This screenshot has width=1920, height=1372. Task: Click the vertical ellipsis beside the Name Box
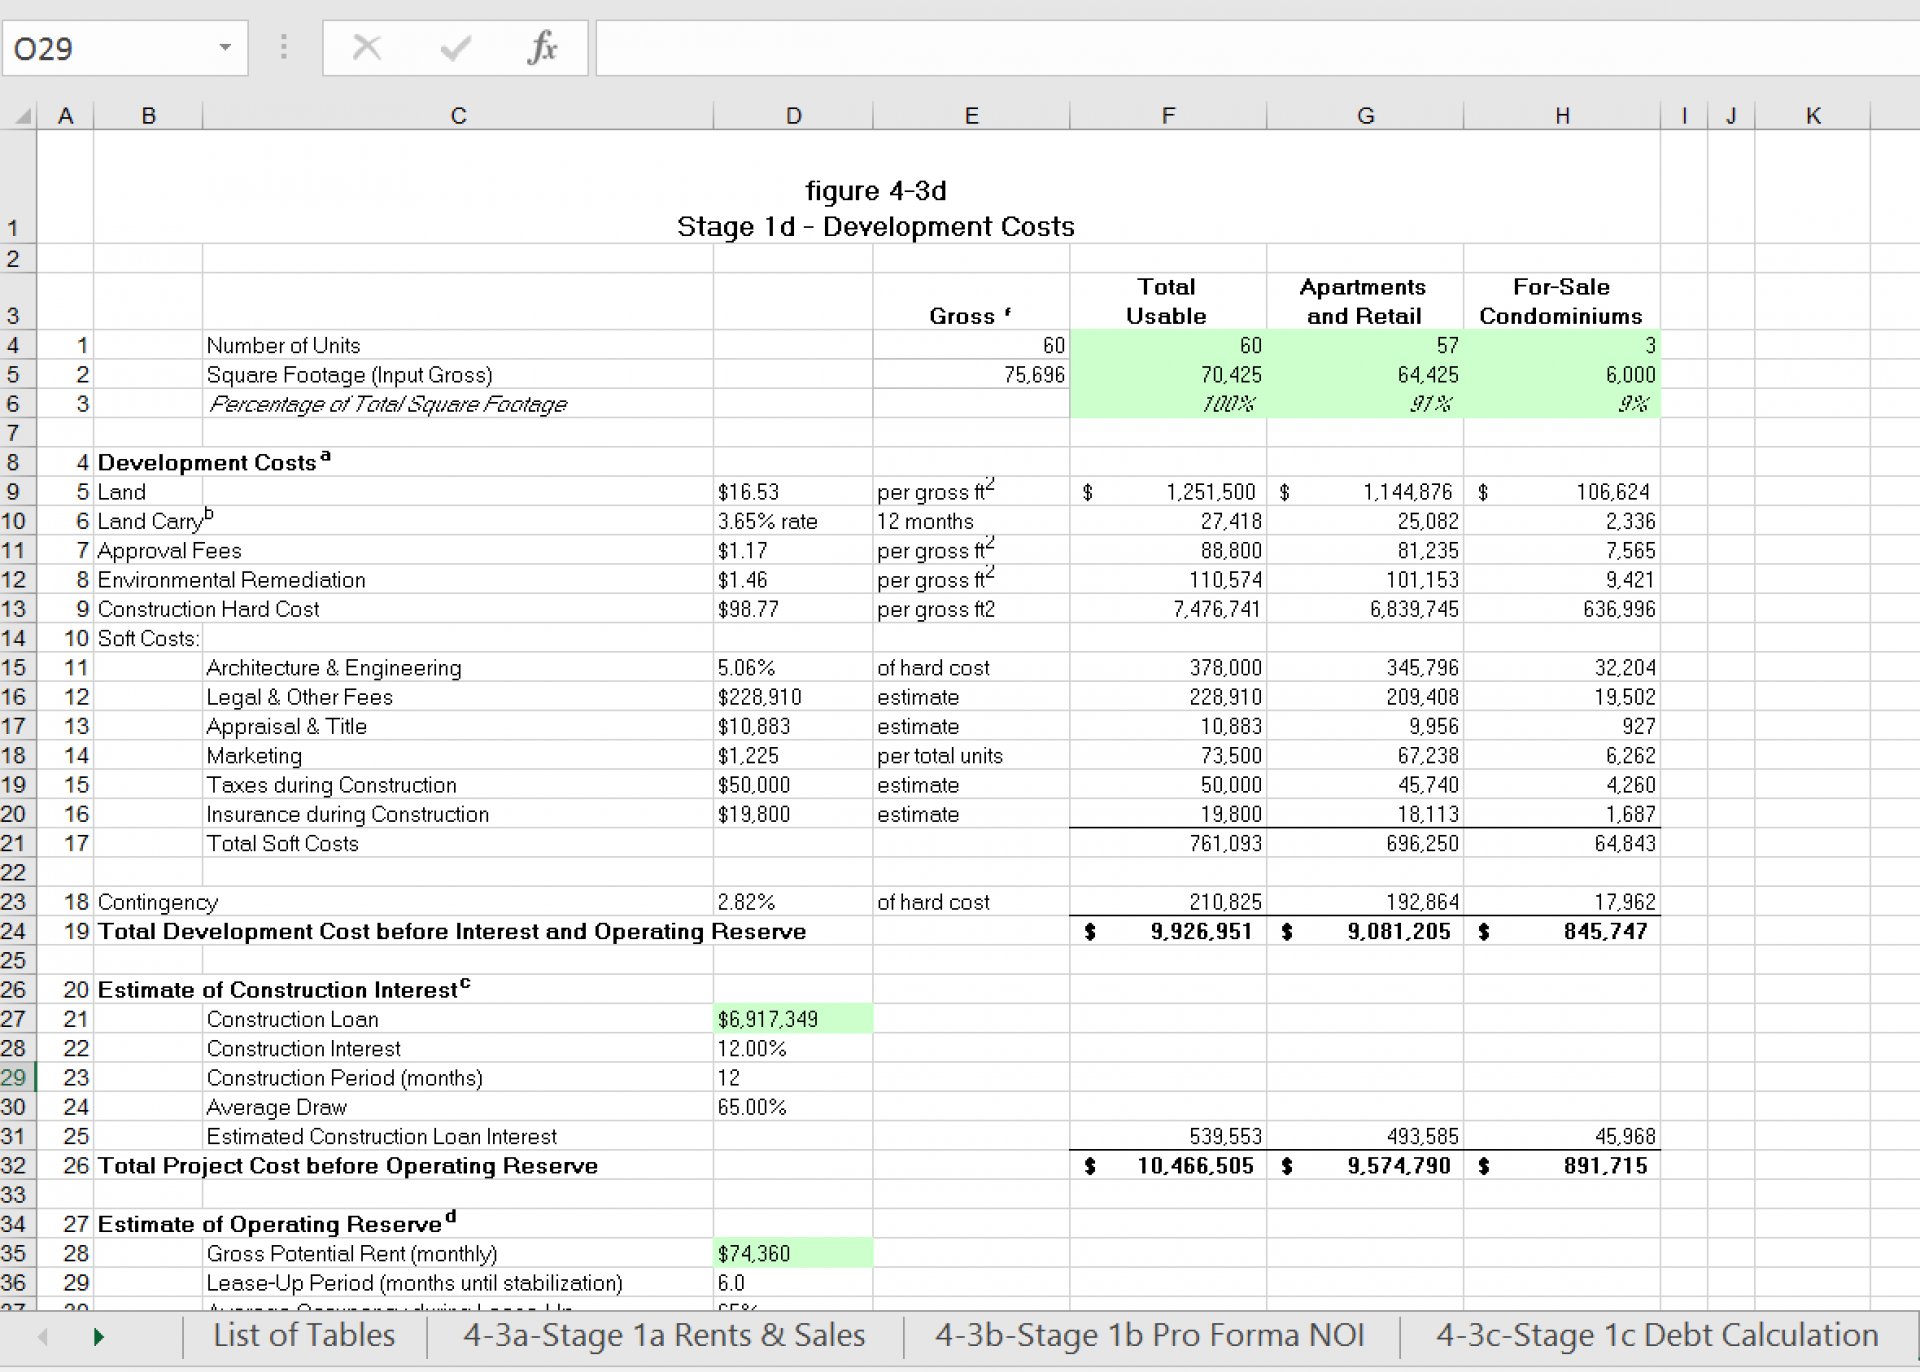[283, 47]
